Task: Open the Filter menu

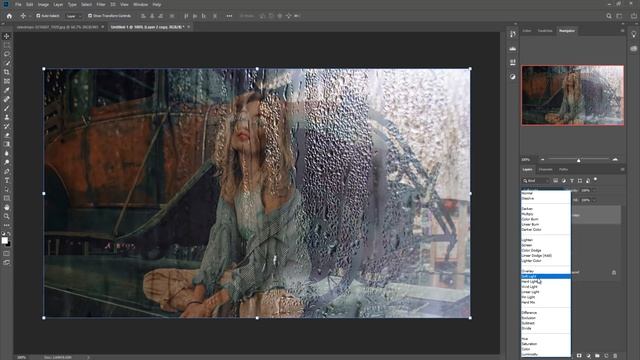Action: 101,4
